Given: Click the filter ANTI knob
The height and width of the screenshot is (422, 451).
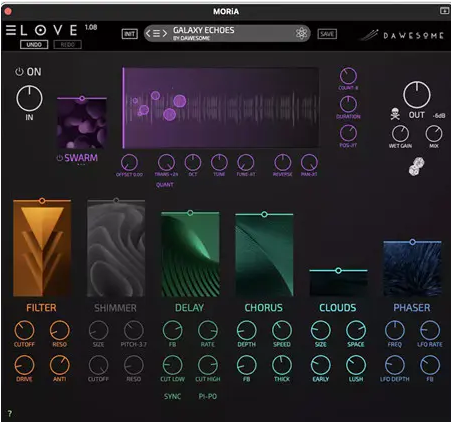Looking at the screenshot, I should [x=60, y=365].
